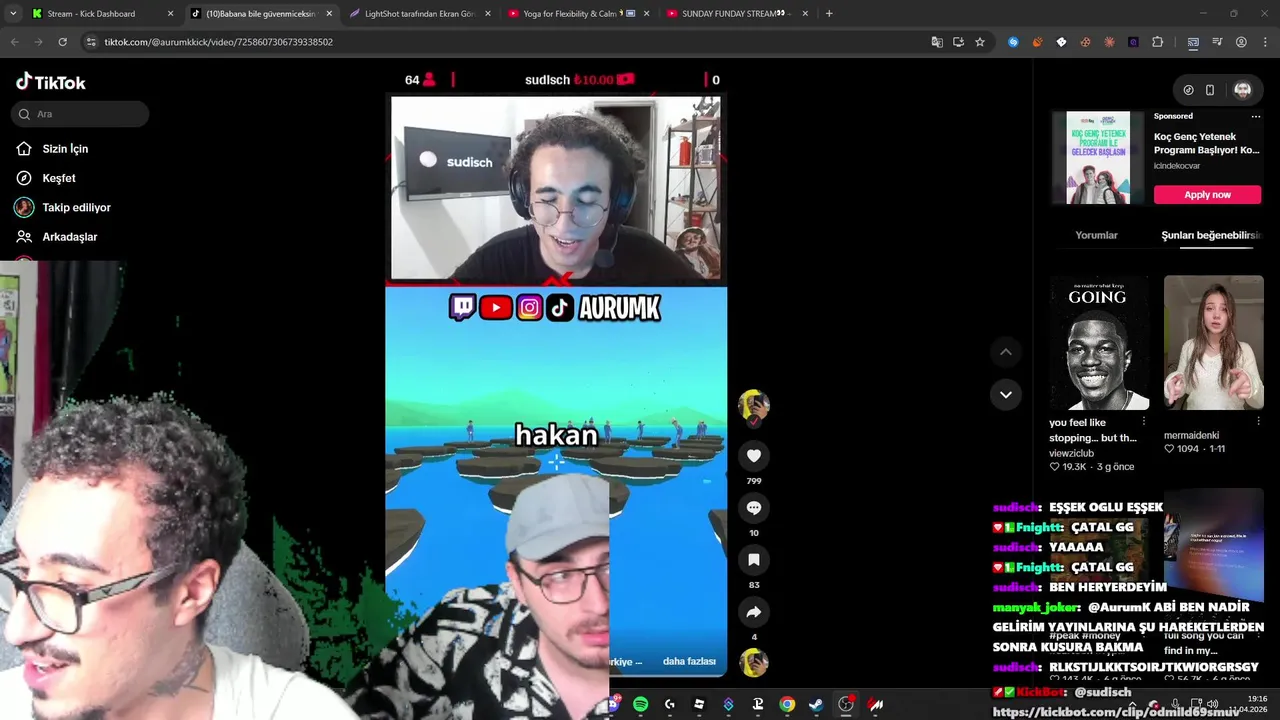The height and width of the screenshot is (720, 1280).
Task: Open the creator's avatar beside the video
Action: pos(754,405)
